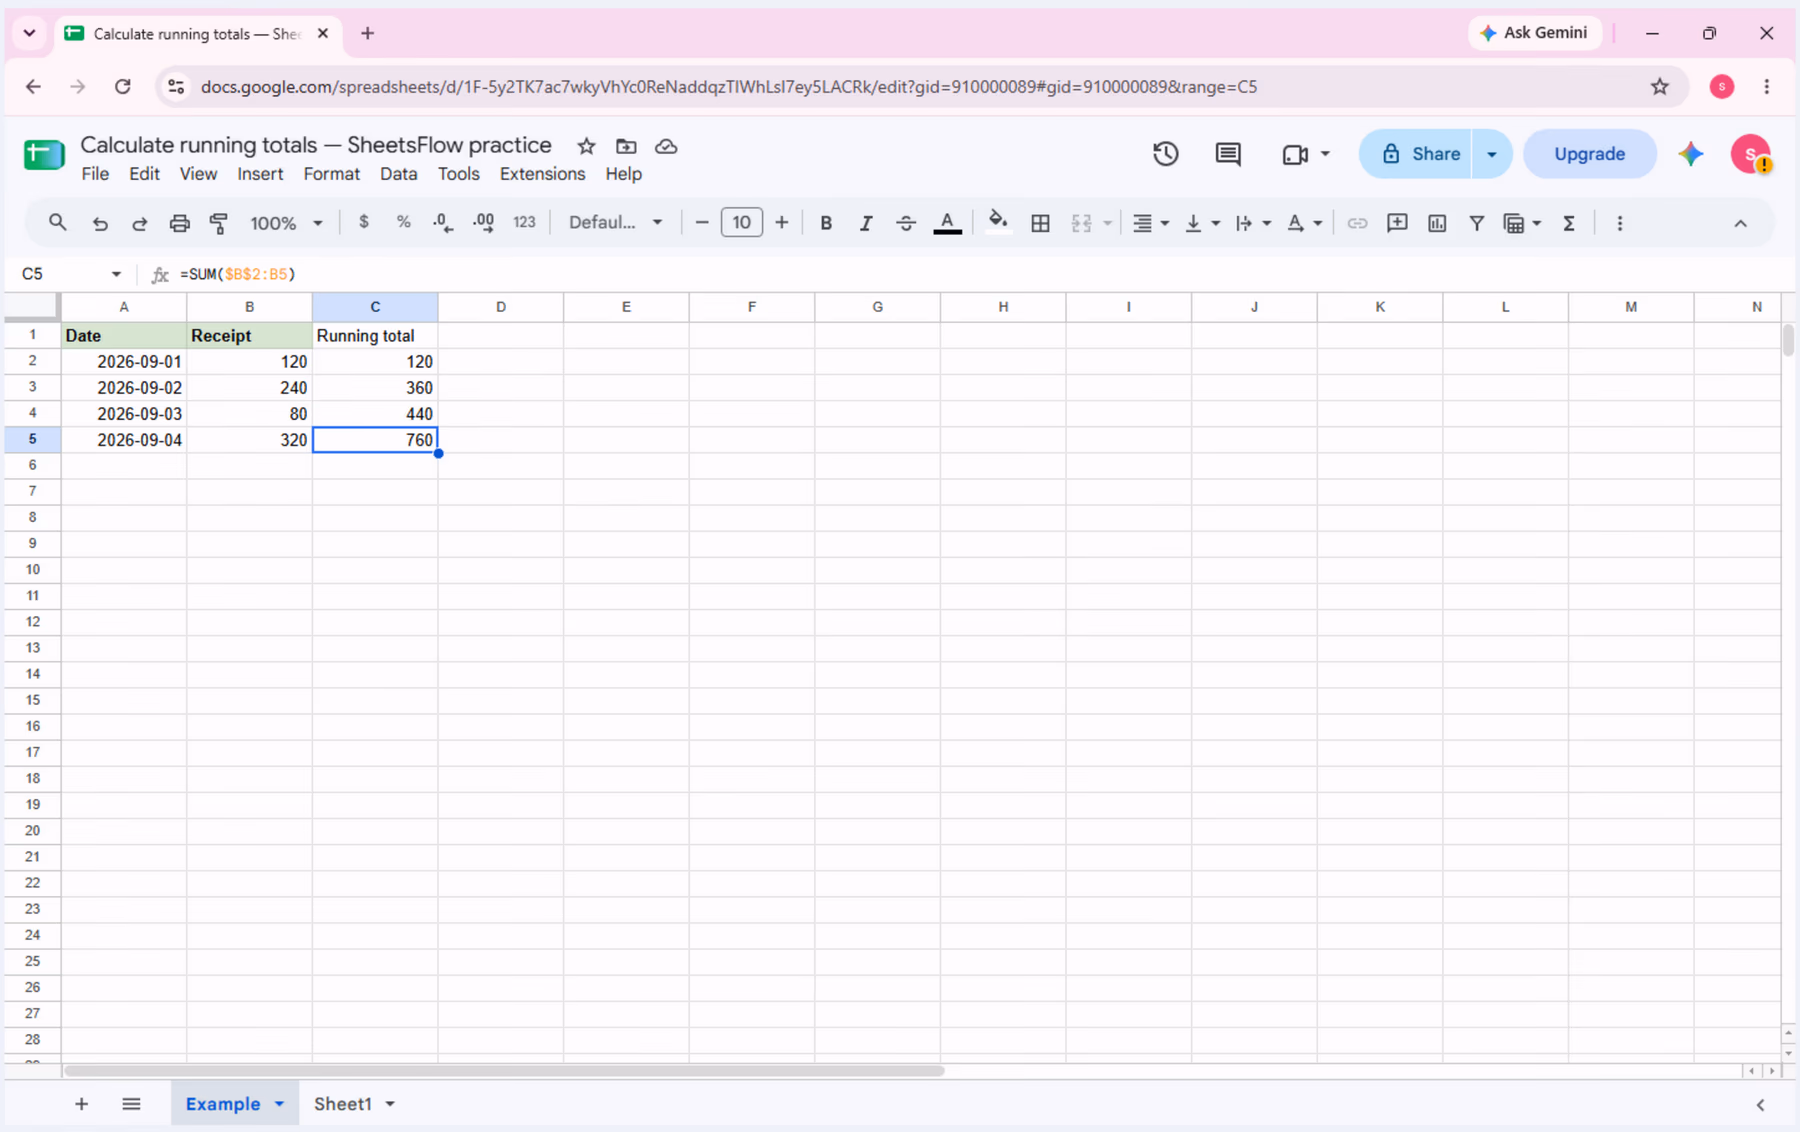Print the spreadsheet

click(x=179, y=223)
